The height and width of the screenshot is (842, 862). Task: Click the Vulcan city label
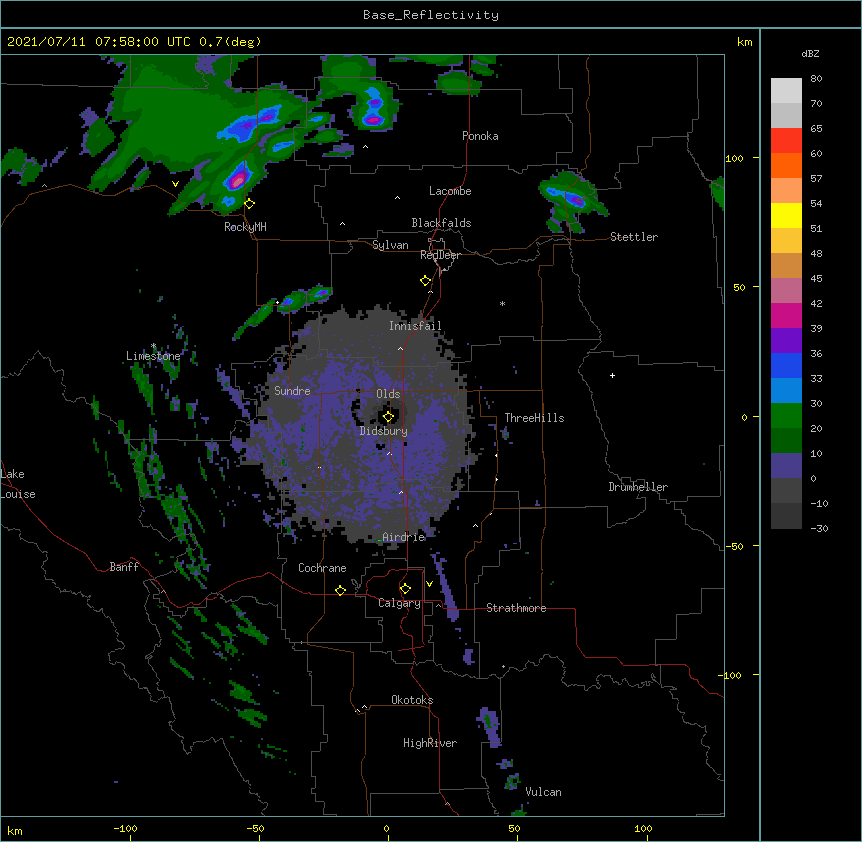tap(543, 792)
